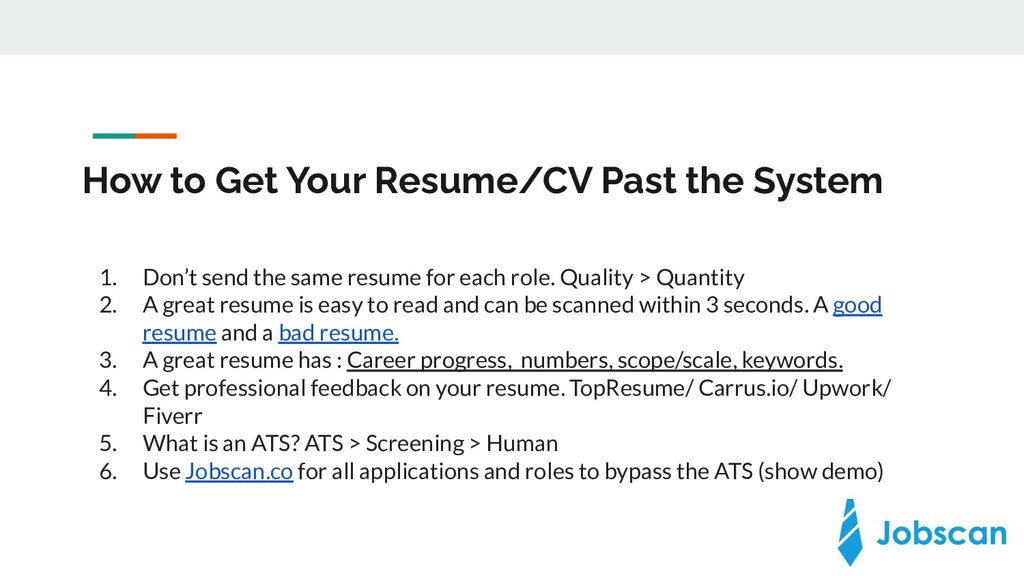The image size is (1024, 576).
Task: Click the Jobscan.co hyperlink
Action: click(239, 472)
